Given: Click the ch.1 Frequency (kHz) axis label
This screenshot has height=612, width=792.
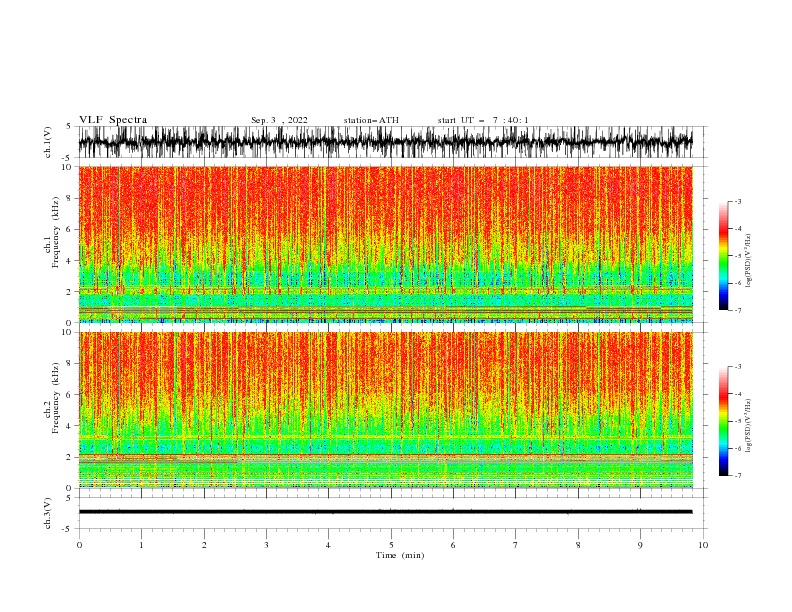Looking at the screenshot, I should click(52, 233).
